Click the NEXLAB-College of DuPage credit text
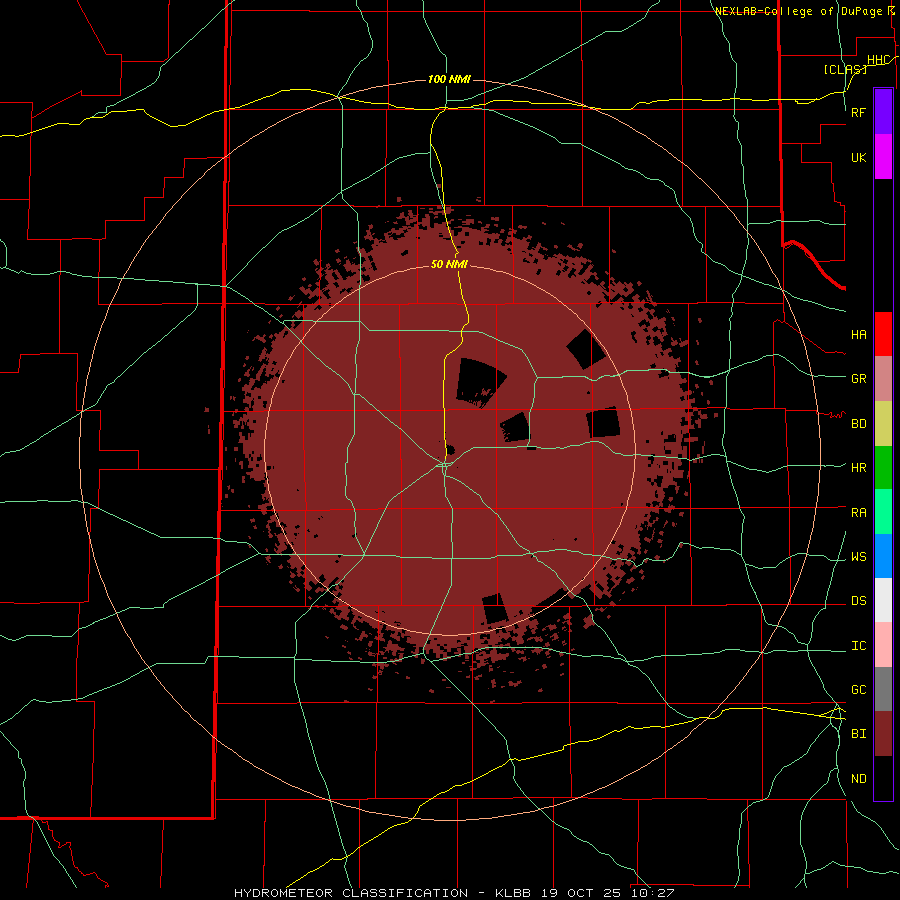The image size is (900, 900). 798,11
